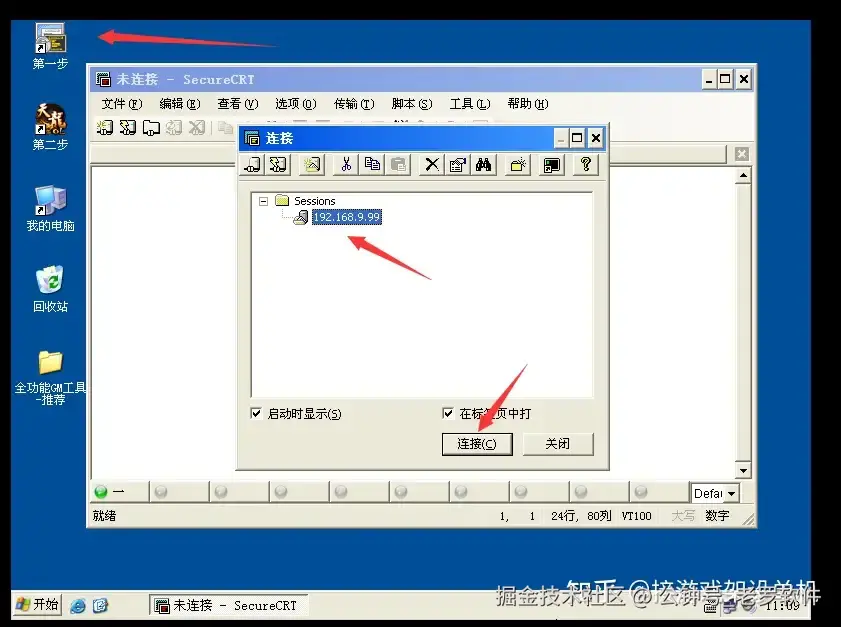Click the Quick Connect icon in the 连接 dialog toolbar
The image size is (841, 627).
pos(278,164)
